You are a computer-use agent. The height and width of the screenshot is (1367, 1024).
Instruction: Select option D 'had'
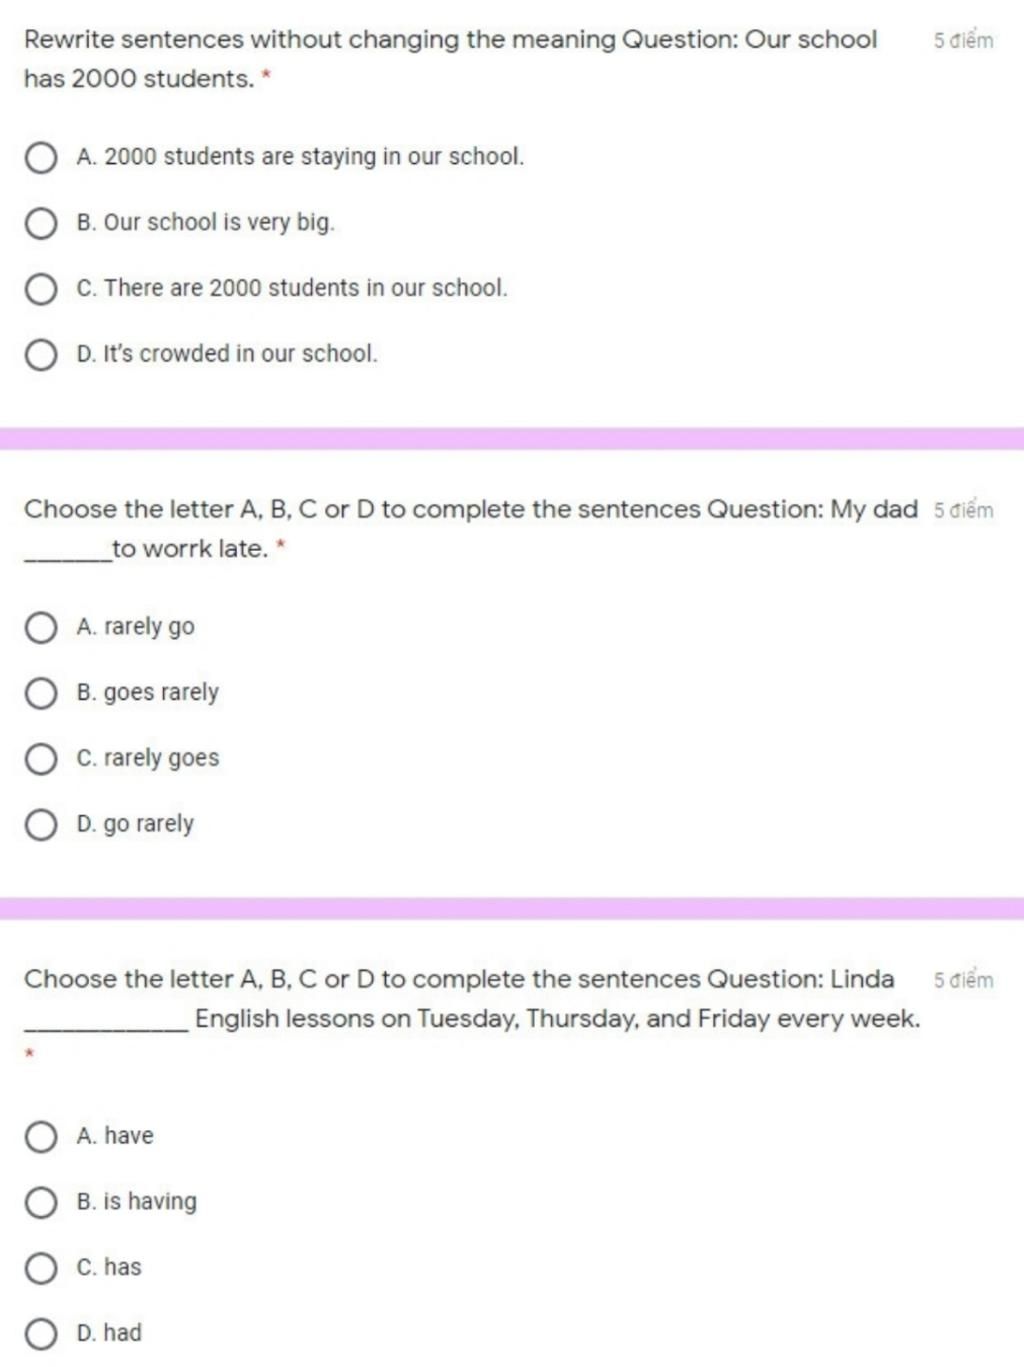click(x=41, y=1334)
